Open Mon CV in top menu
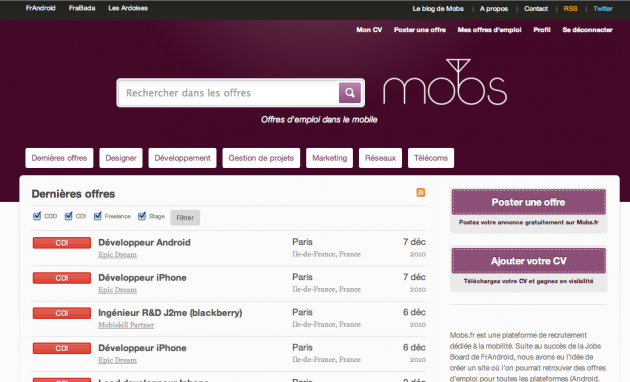Image resolution: width=630 pixels, height=382 pixels. [369, 30]
